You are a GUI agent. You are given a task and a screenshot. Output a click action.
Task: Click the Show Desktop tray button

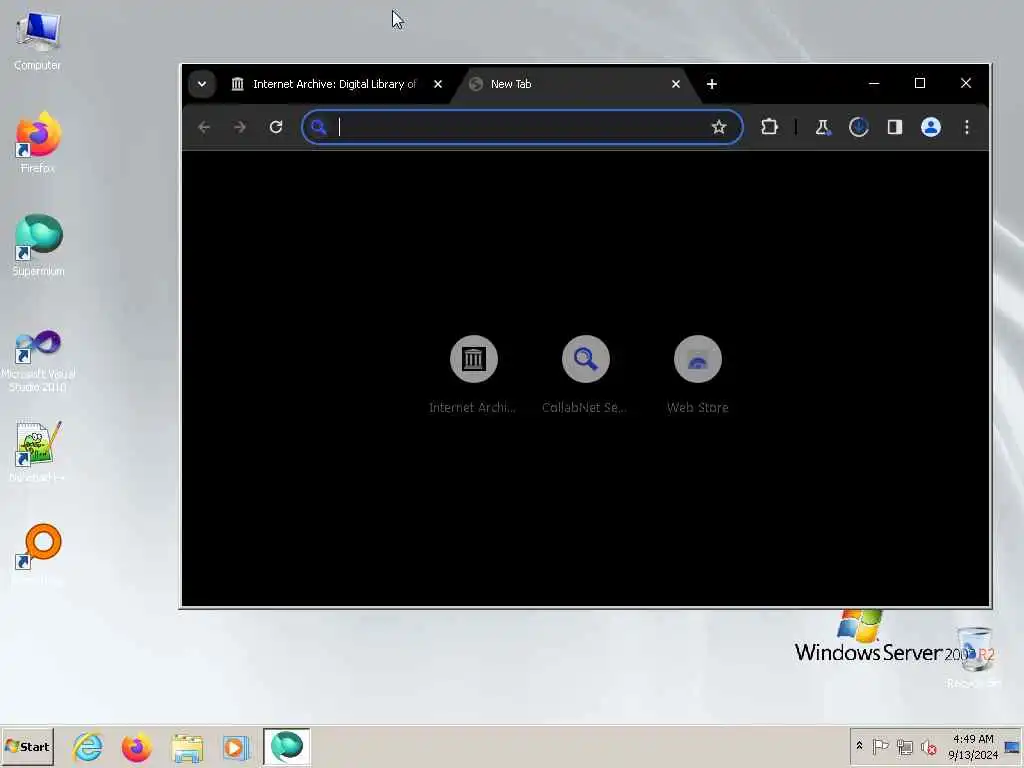click(1013, 746)
